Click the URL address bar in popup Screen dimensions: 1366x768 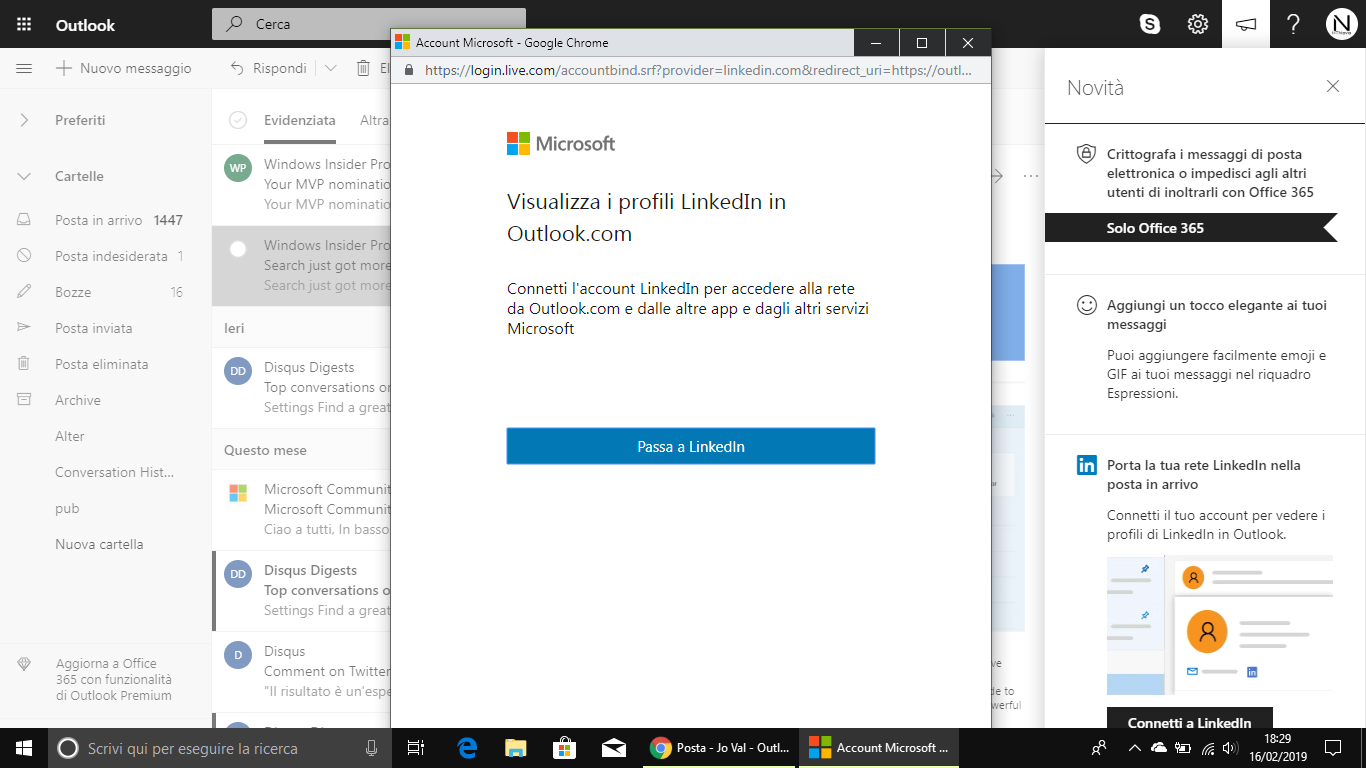click(698, 71)
